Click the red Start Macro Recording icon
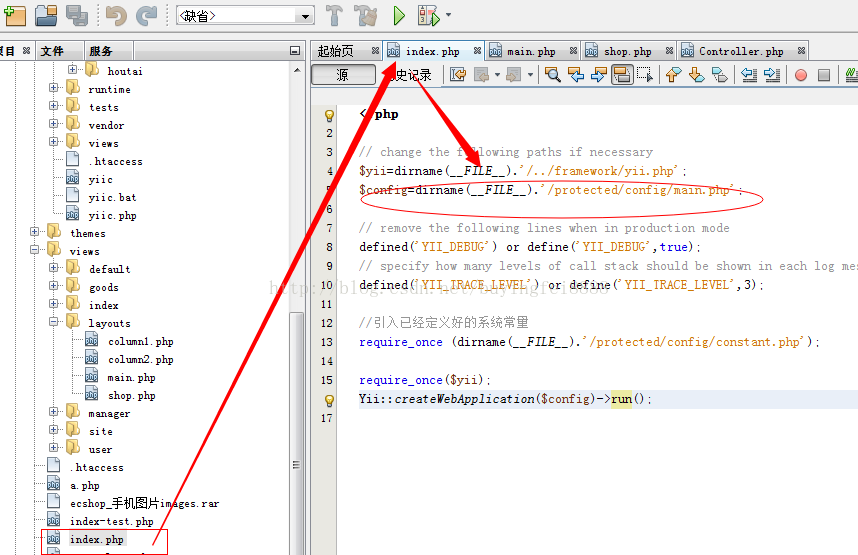 (x=801, y=75)
